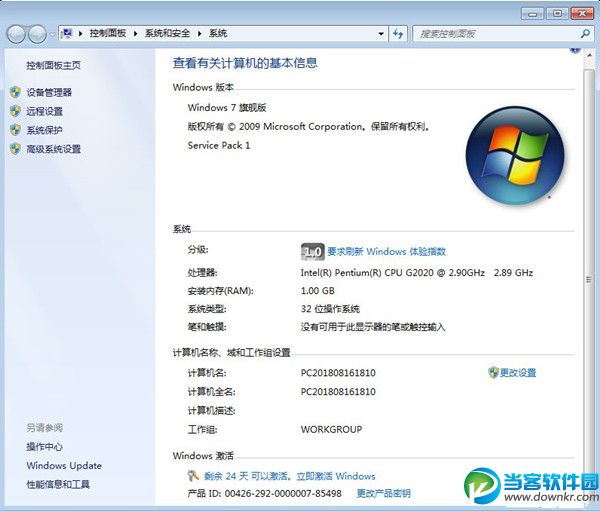Click the copyright 2009 Microsoft Corporation text

308,126
